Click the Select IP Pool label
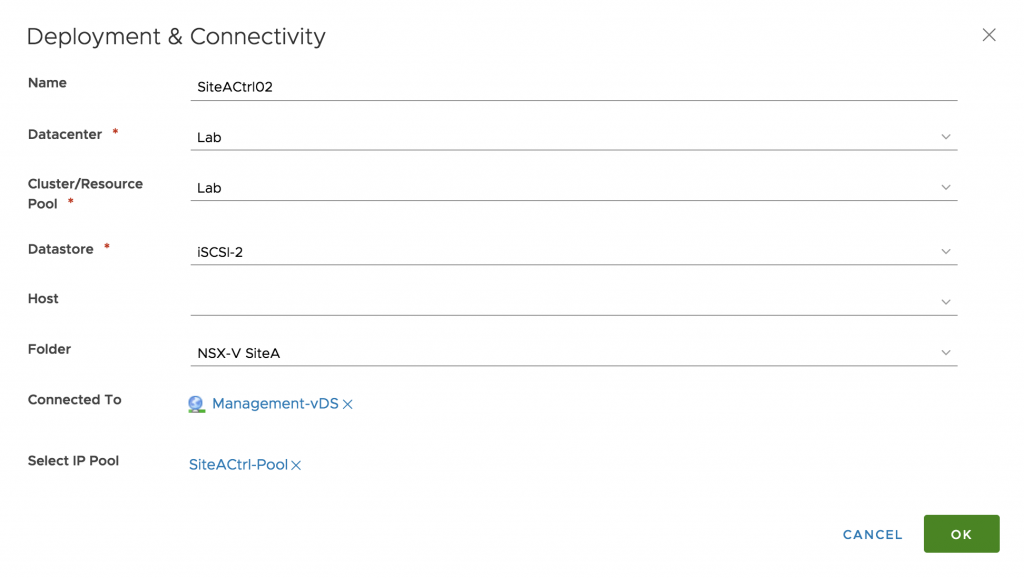The width and height of the screenshot is (1024, 578). (73, 460)
